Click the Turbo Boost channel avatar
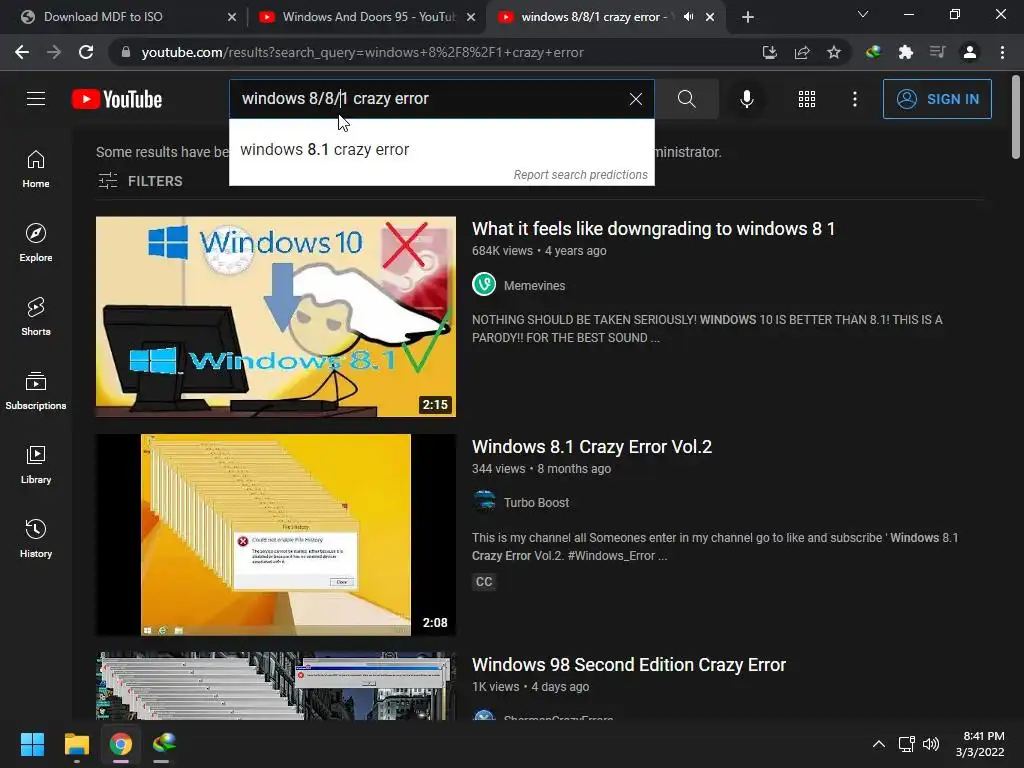Screen dimensions: 1024x768 [x=484, y=502]
